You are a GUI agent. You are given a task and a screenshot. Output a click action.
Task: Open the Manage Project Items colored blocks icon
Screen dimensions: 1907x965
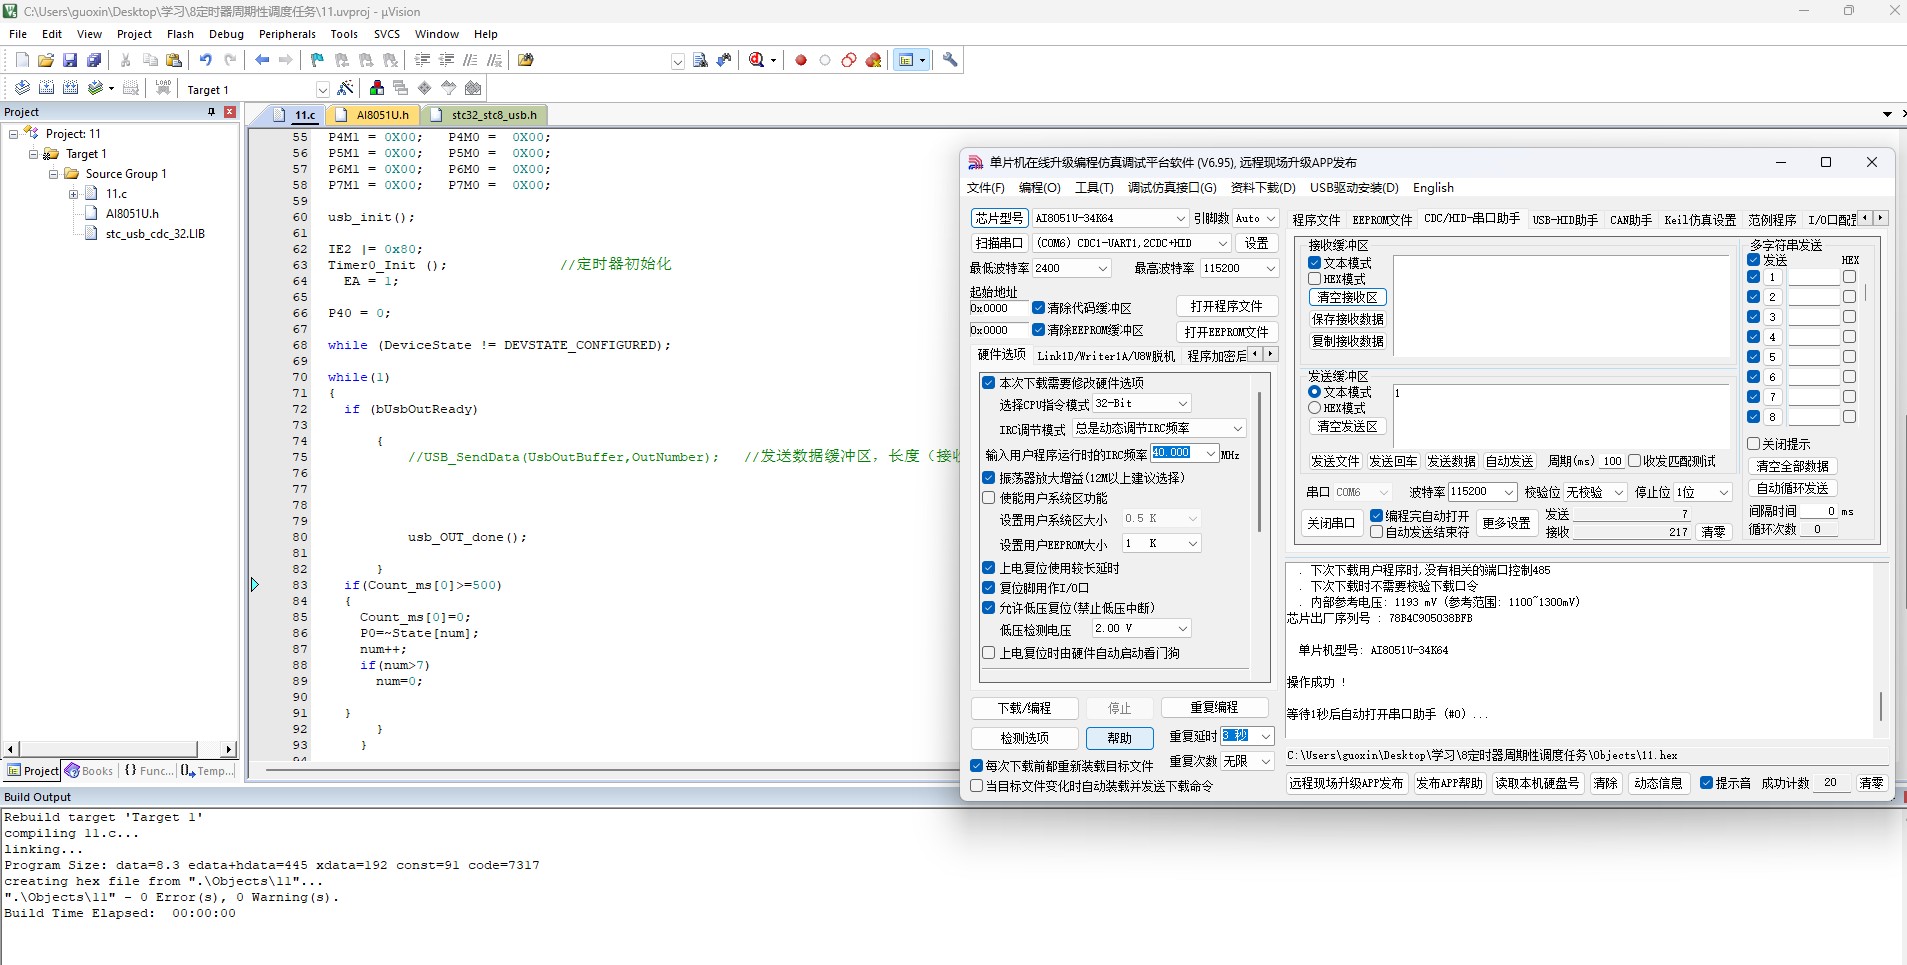point(377,88)
